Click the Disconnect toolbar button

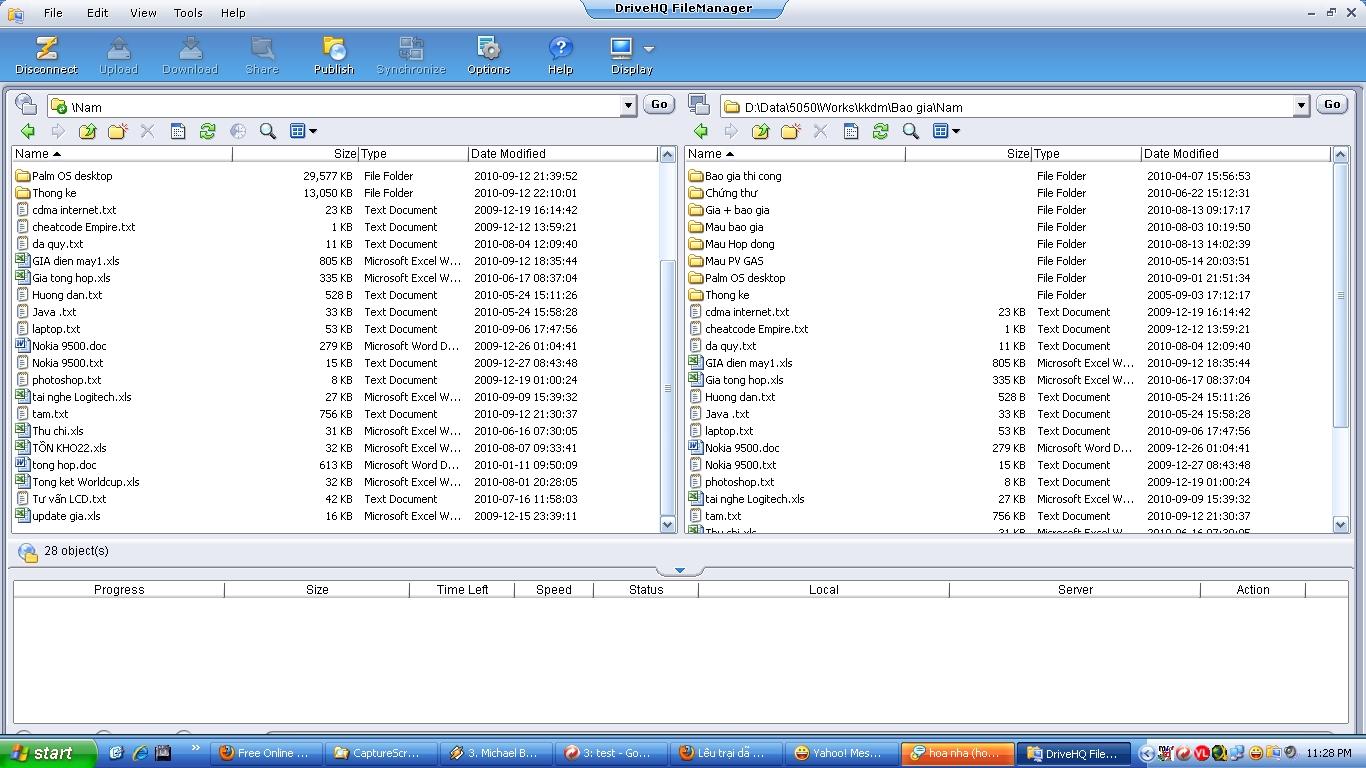tap(46, 55)
